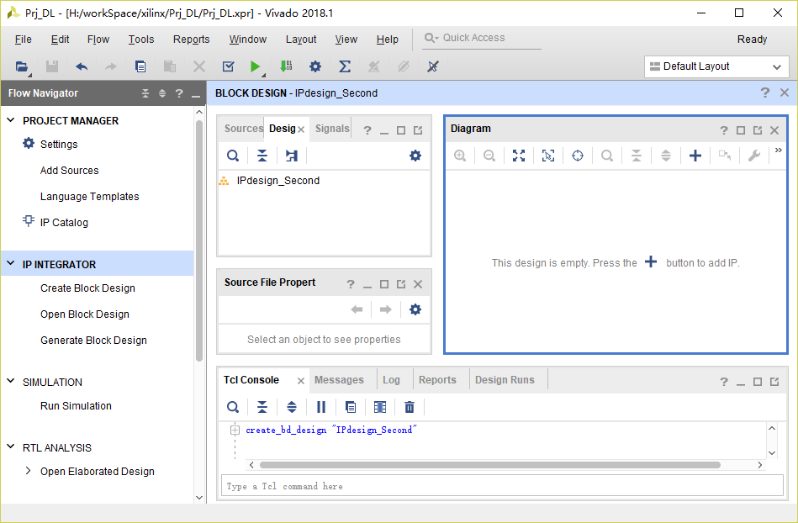Open the Tools menu
The width and height of the screenshot is (798, 523).
141,40
